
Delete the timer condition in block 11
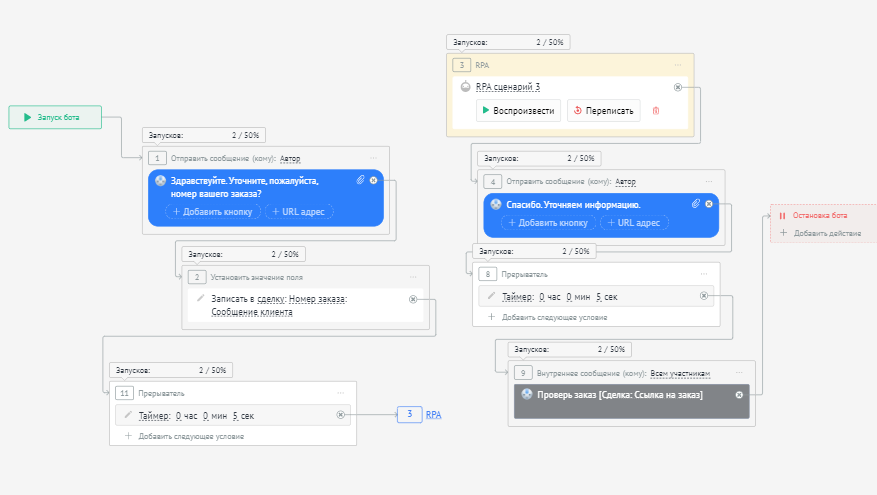click(x=340, y=415)
